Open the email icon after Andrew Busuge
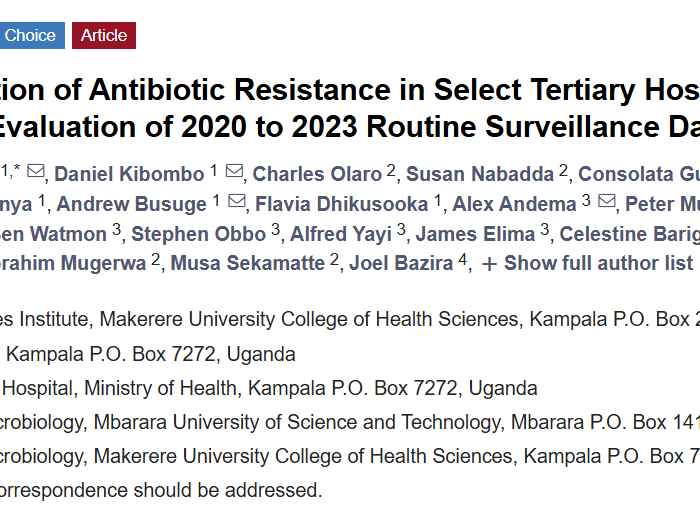The width and height of the screenshot is (700, 526). (236, 204)
